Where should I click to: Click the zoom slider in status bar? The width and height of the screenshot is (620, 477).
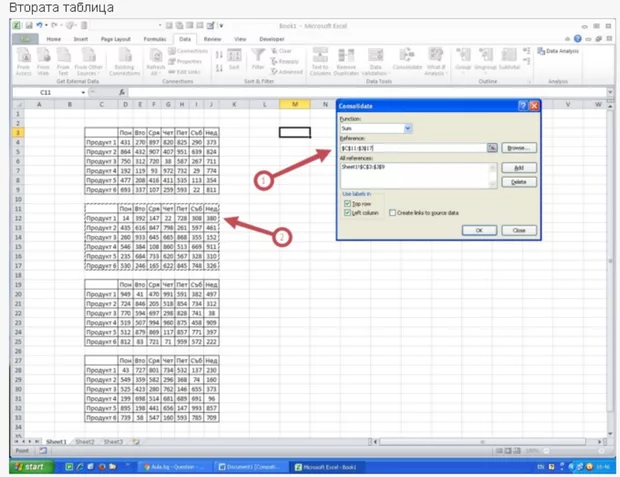pyautogui.click(x=573, y=451)
